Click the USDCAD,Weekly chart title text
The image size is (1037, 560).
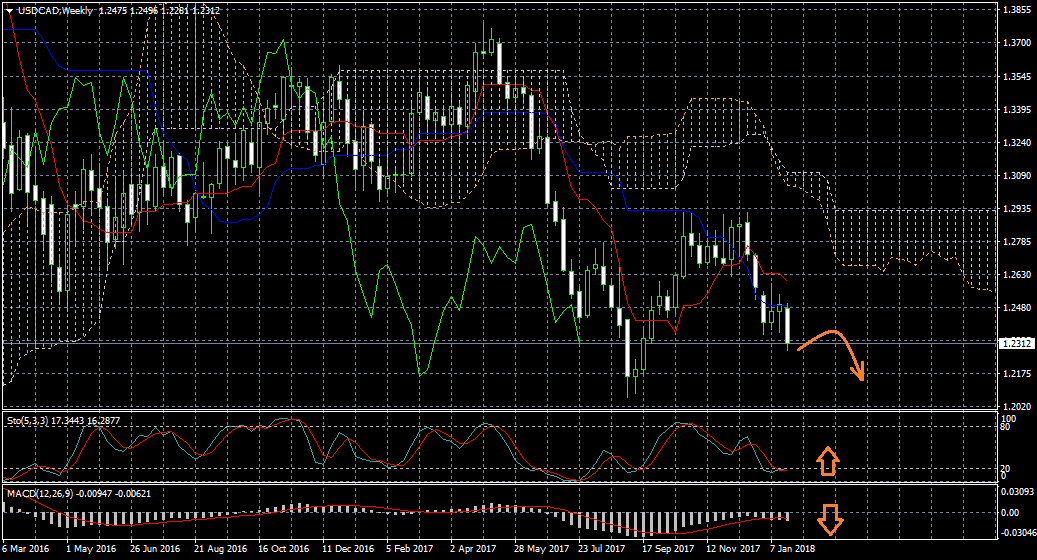click(57, 10)
